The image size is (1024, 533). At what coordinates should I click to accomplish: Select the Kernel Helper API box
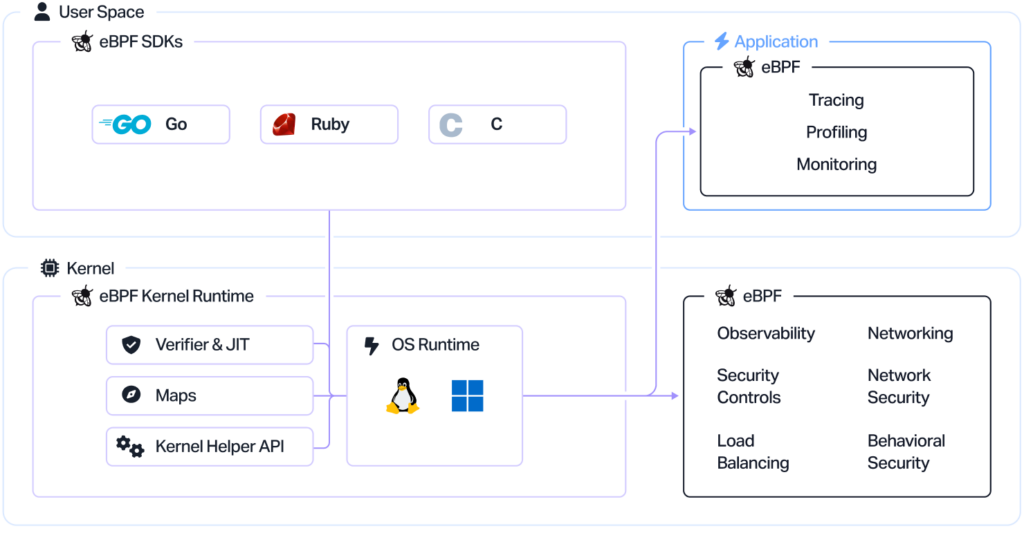210,447
